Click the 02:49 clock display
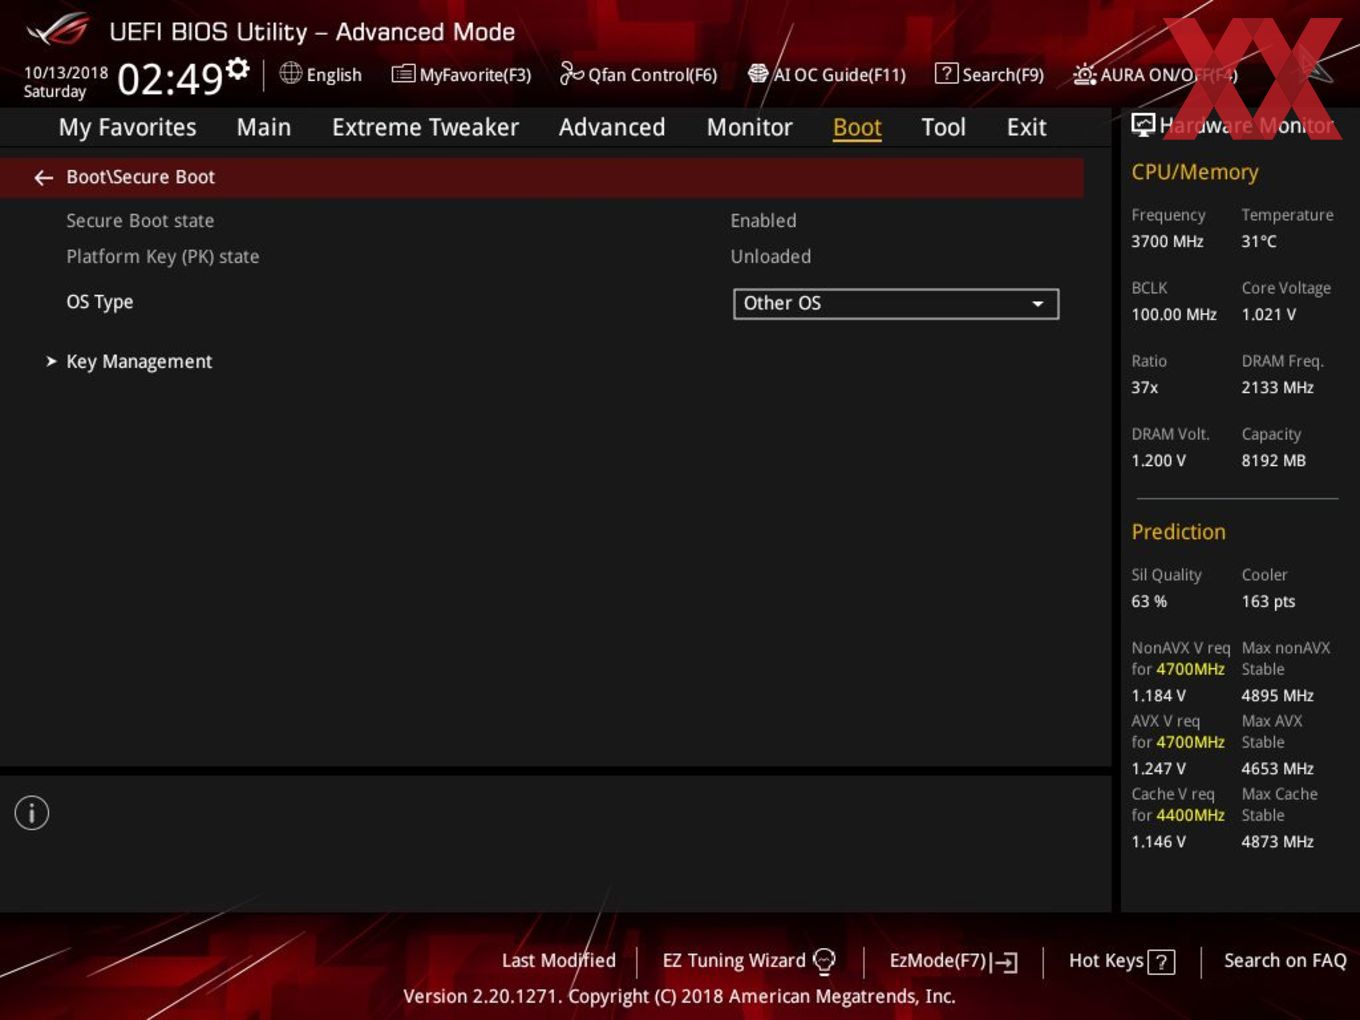Screen dimensions: 1360x1020 click(170, 79)
